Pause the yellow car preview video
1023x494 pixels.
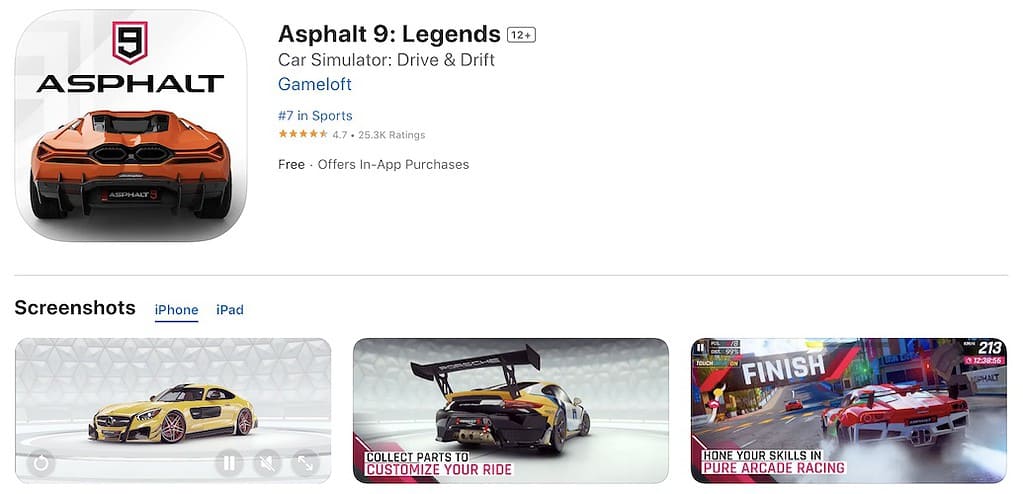tap(229, 463)
